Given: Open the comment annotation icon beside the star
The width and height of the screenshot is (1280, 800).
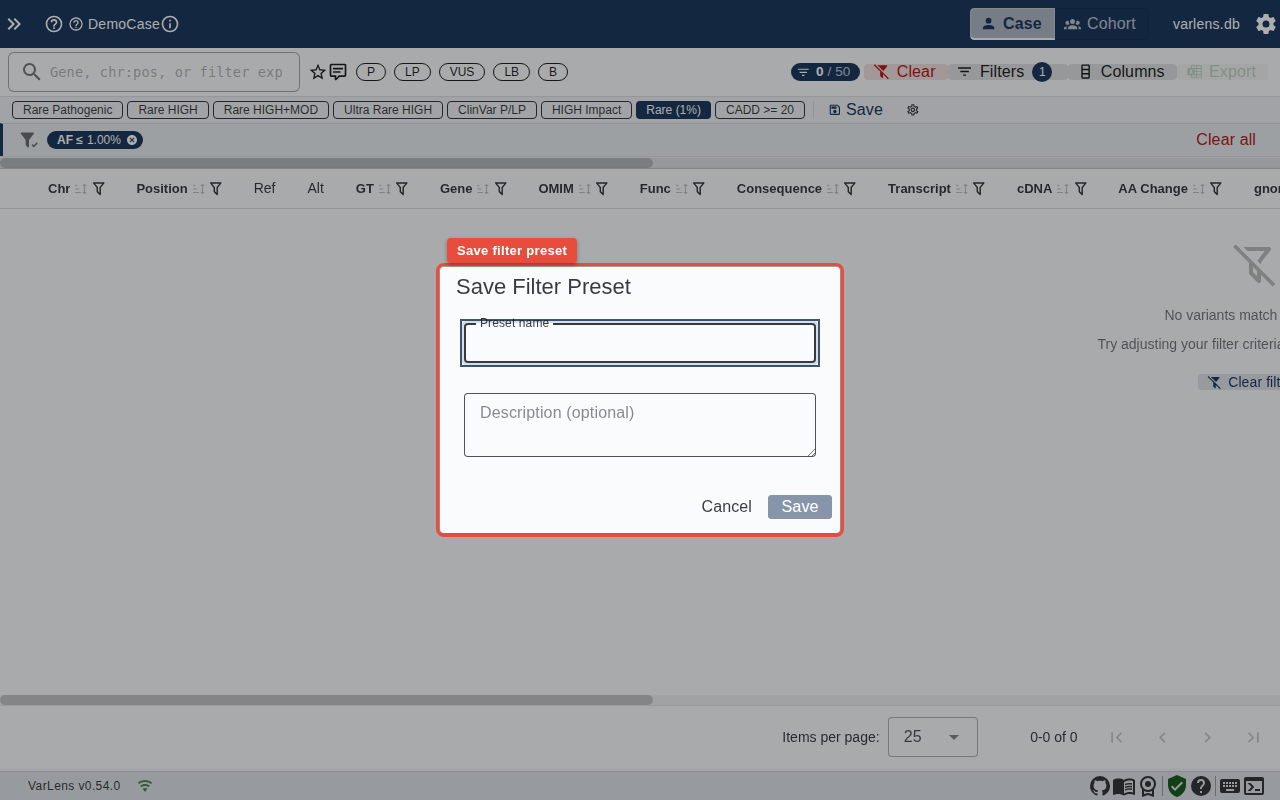Looking at the screenshot, I should pos(337,71).
